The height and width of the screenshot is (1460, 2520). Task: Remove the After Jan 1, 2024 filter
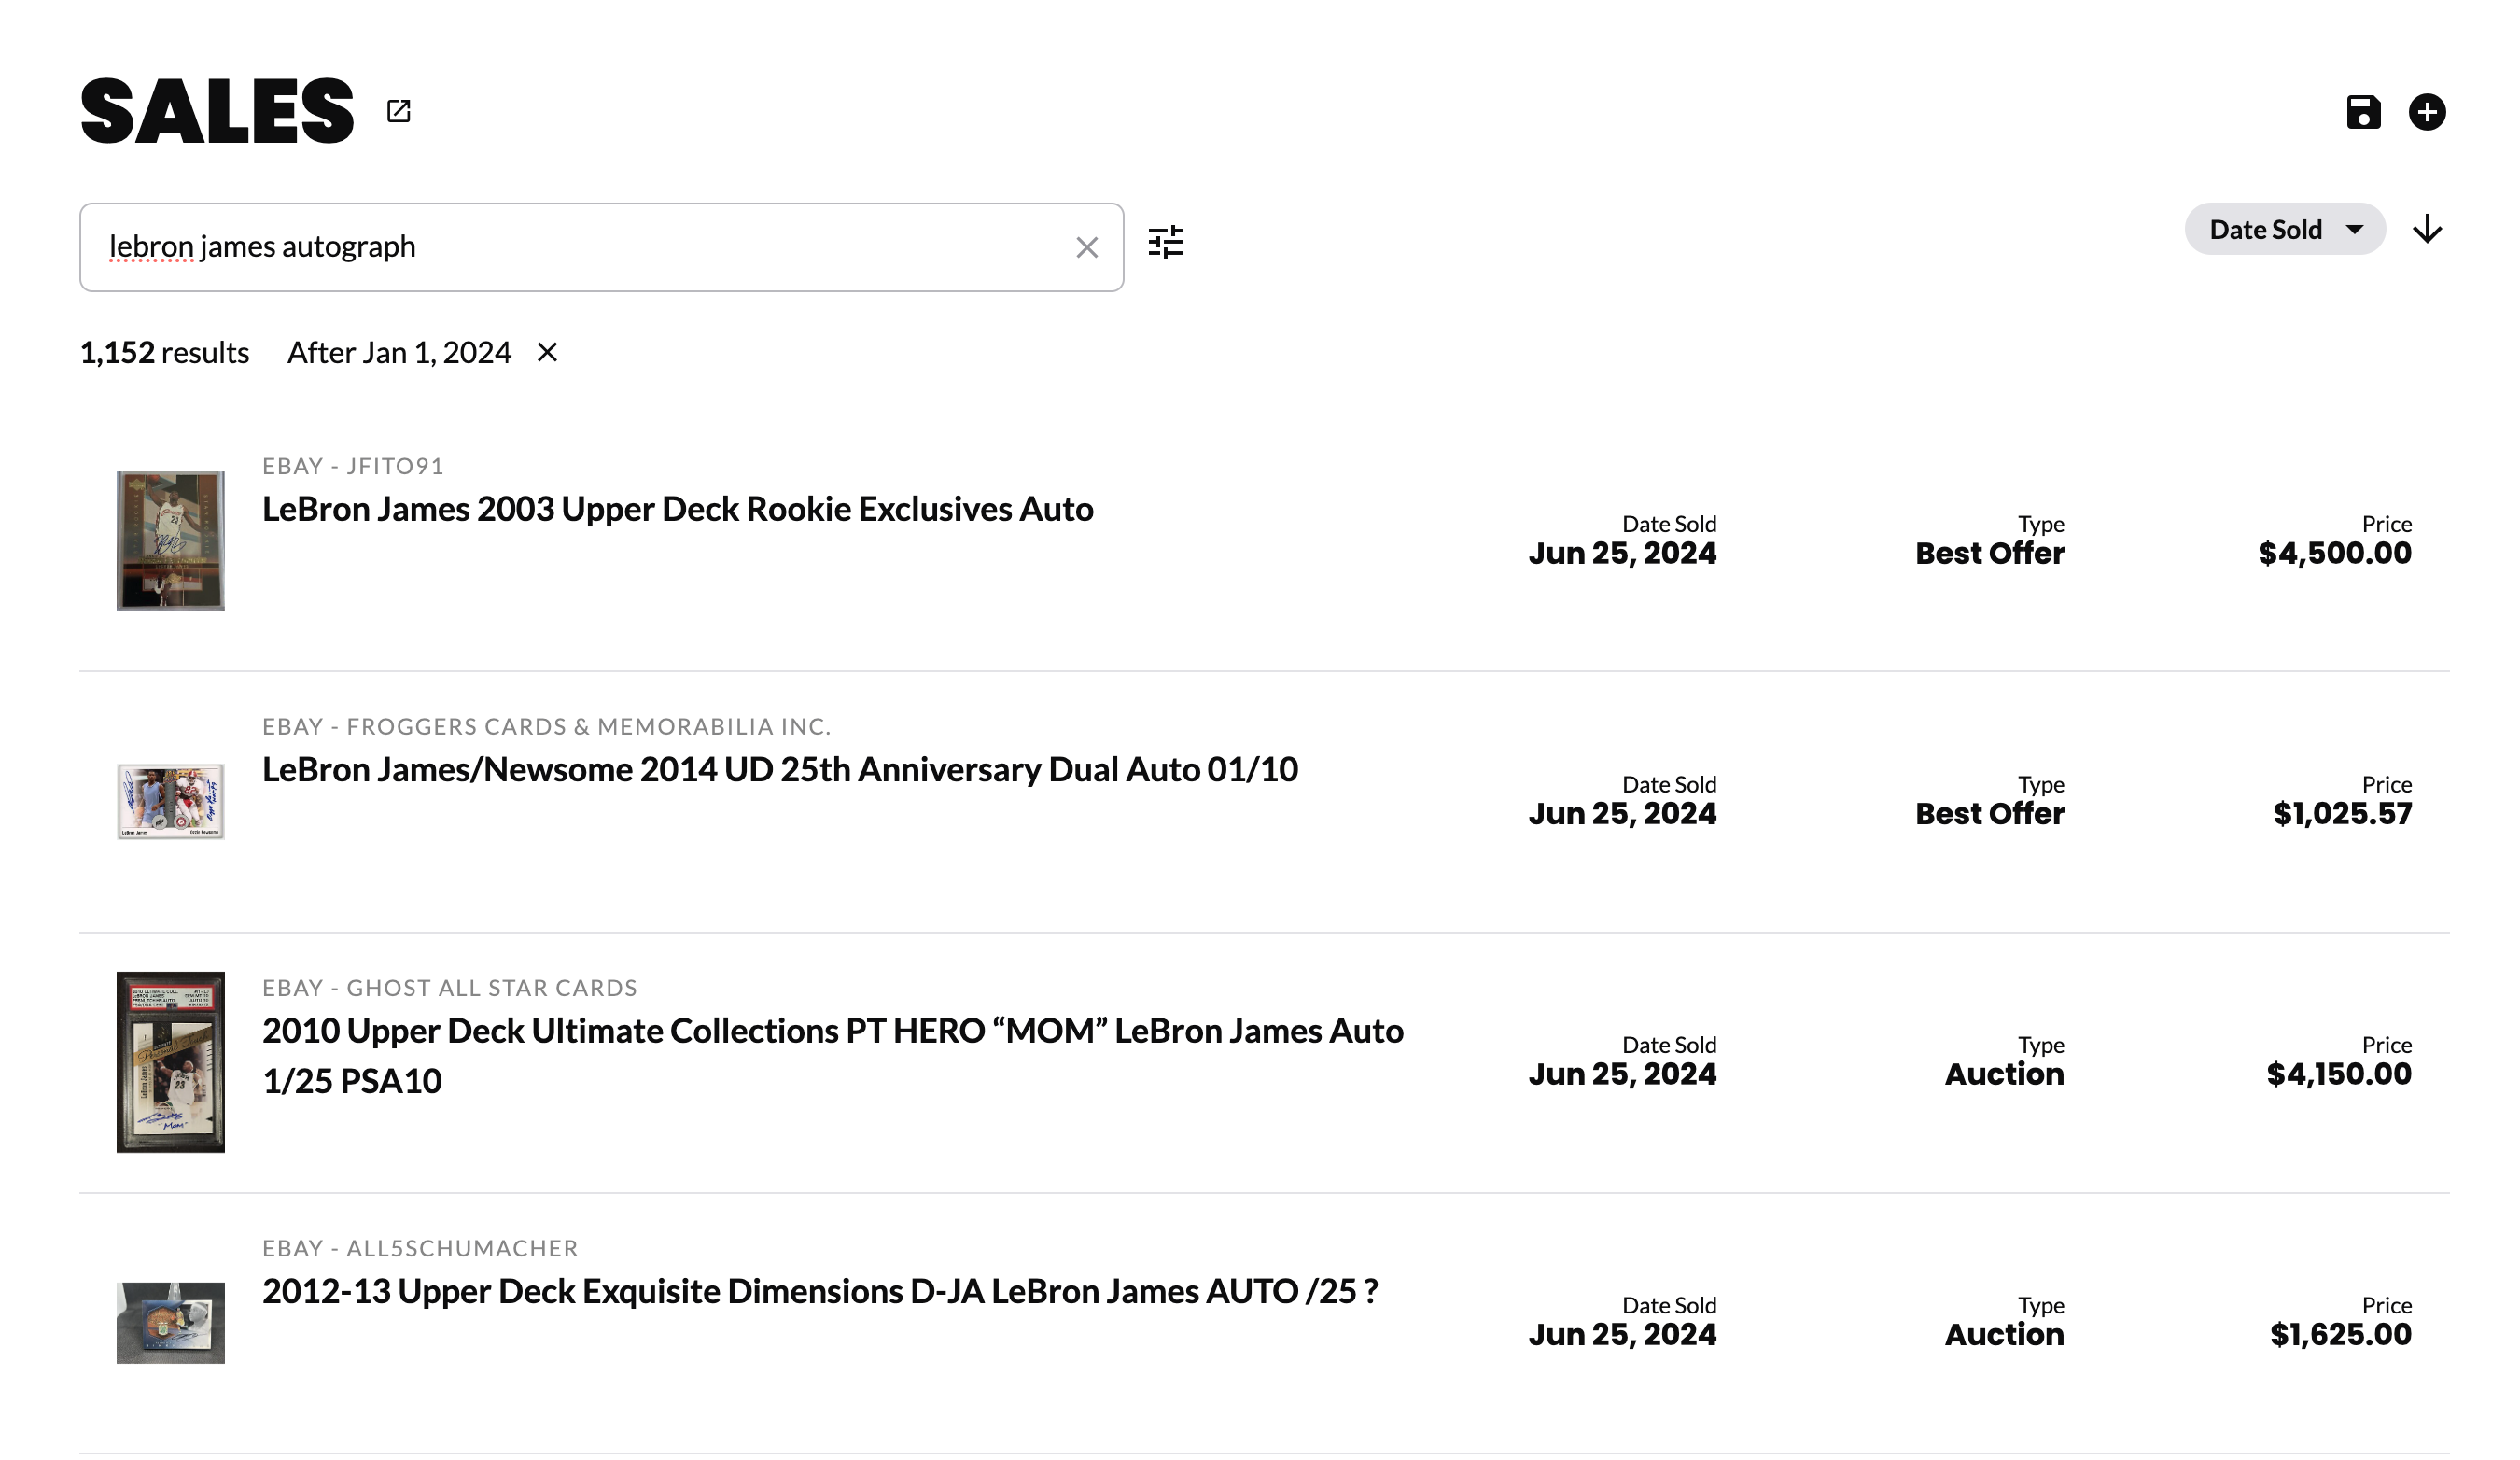coord(547,352)
